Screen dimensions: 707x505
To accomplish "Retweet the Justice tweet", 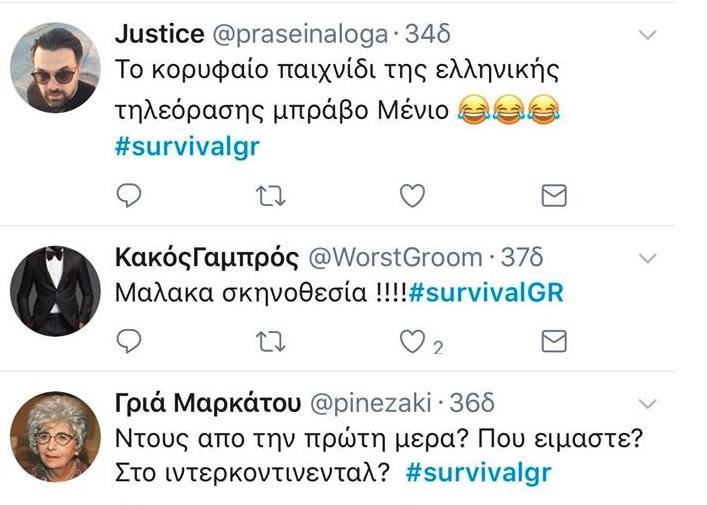I will coord(271,196).
